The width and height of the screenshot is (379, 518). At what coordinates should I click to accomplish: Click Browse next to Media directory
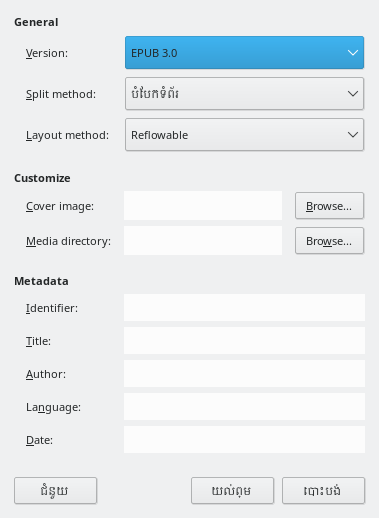click(329, 241)
